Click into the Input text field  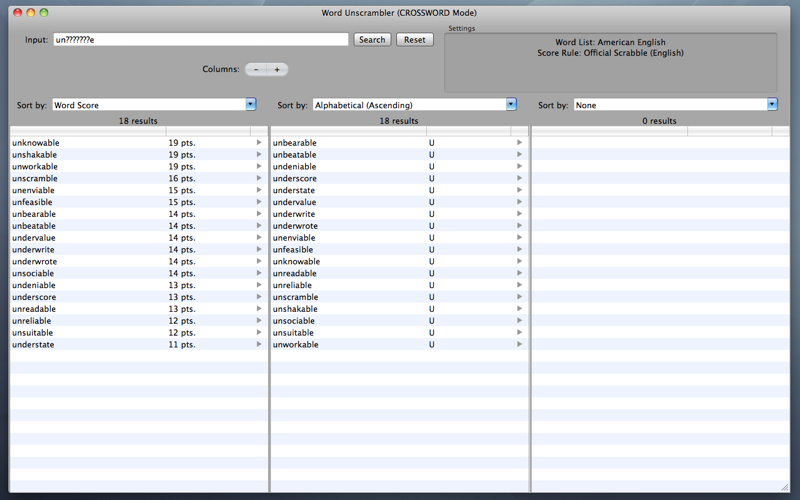tap(201, 40)
